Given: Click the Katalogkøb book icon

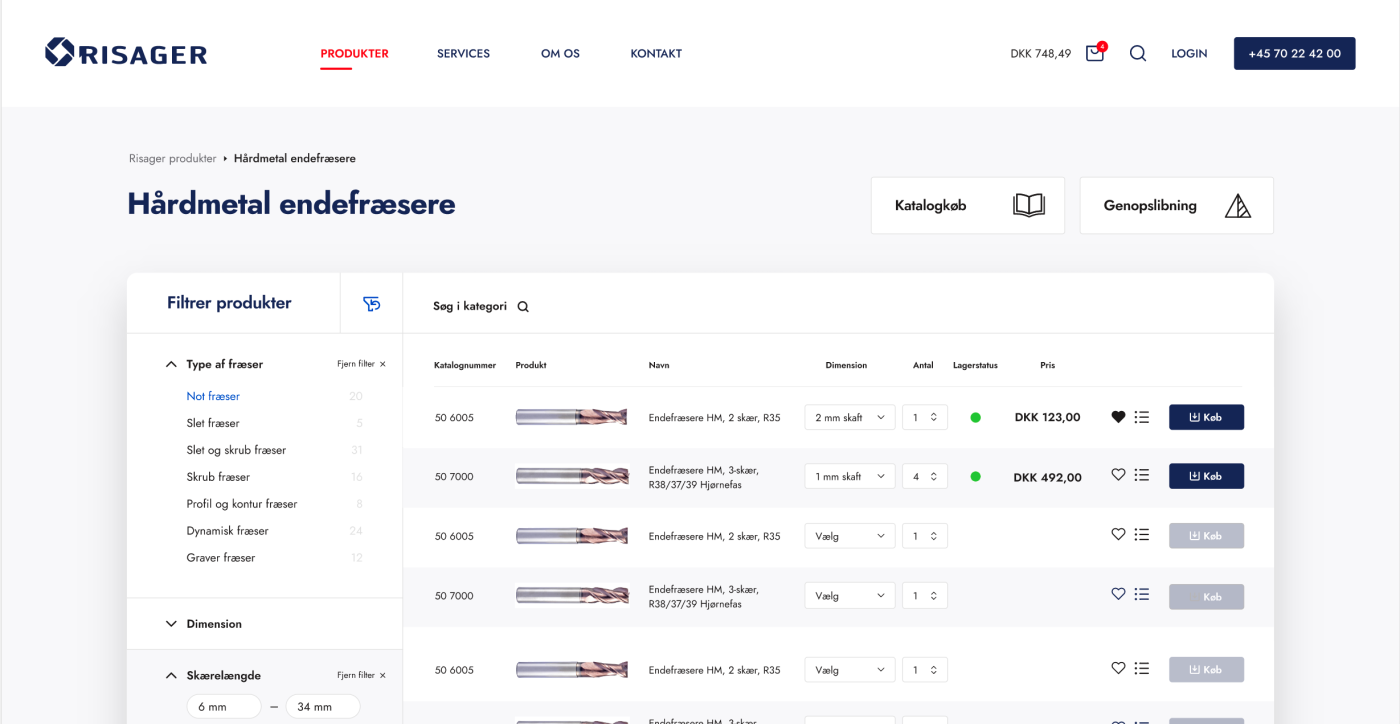Looking at the screenshot, I should (1028, 206).
